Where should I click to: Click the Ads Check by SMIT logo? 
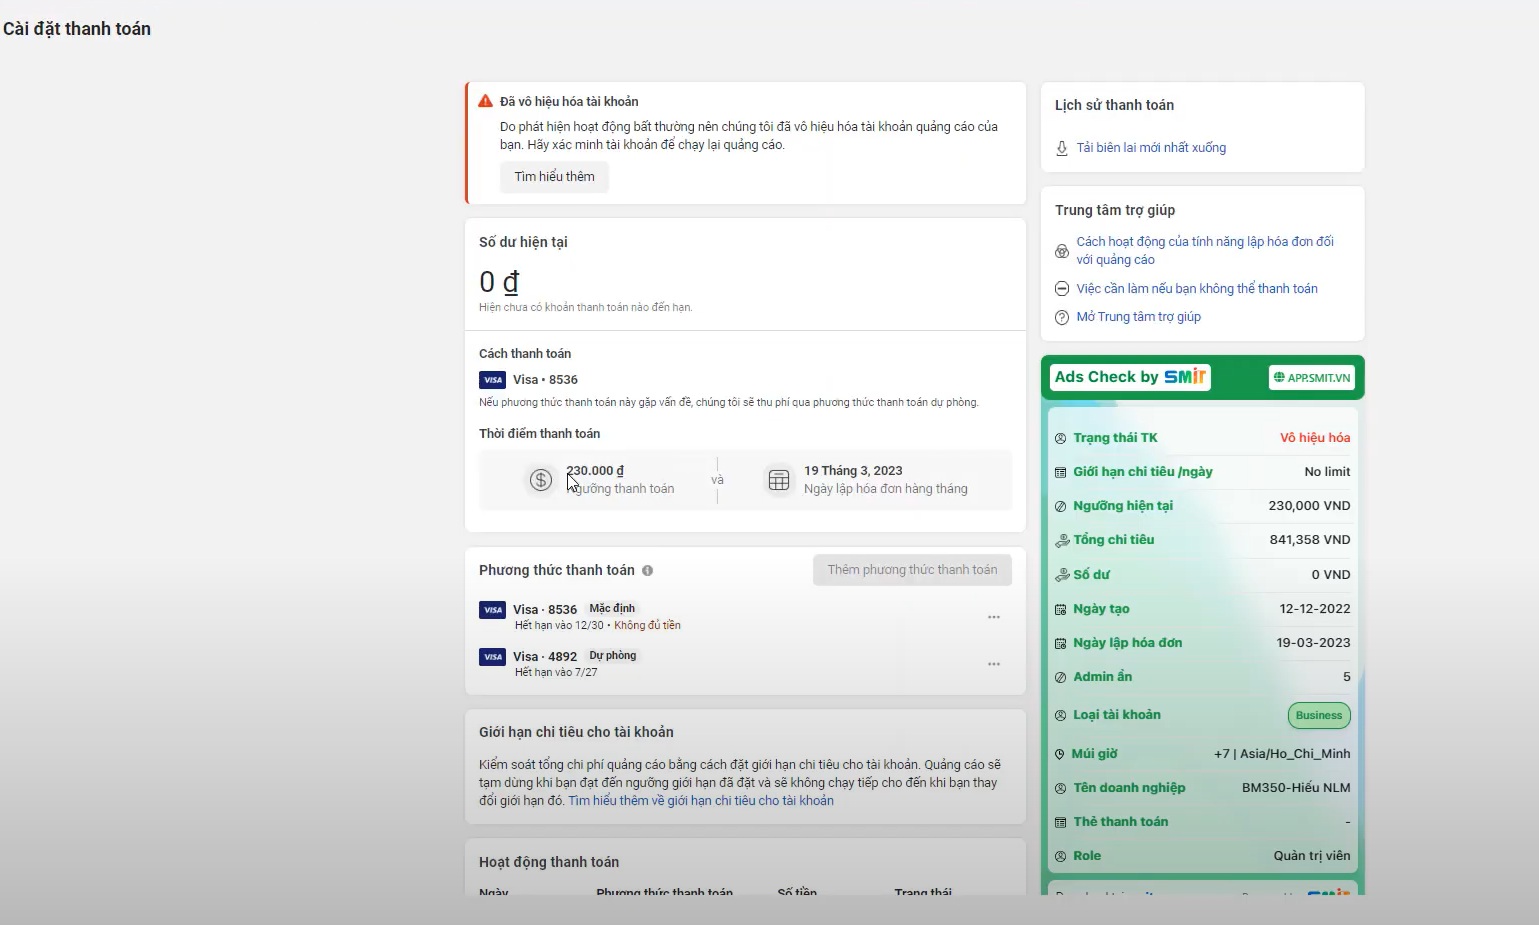tap(1131, 377)
